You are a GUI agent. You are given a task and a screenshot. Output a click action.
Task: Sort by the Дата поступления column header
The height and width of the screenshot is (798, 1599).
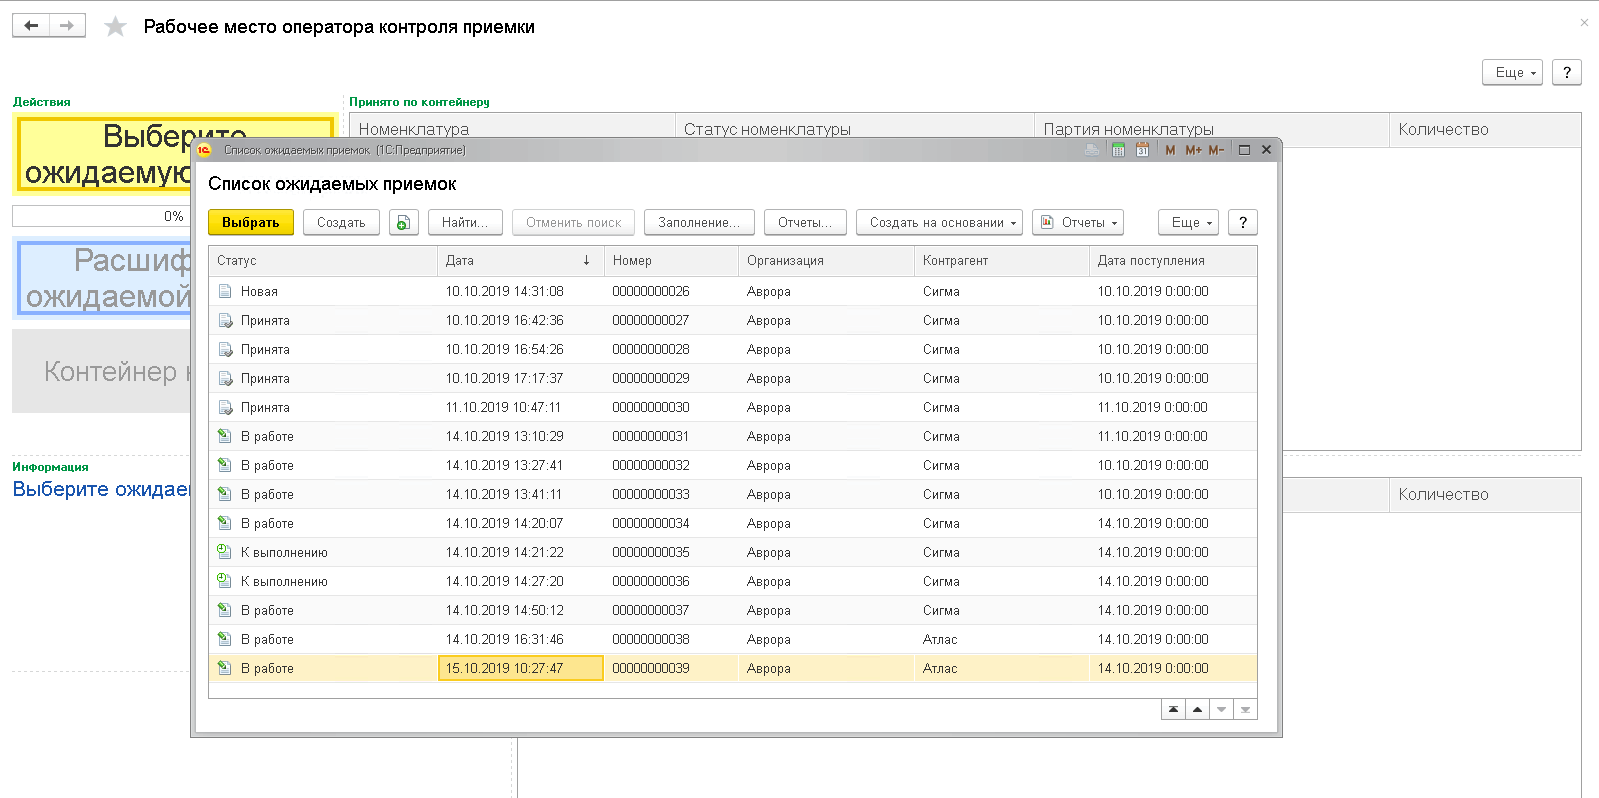pos(1173,260)
